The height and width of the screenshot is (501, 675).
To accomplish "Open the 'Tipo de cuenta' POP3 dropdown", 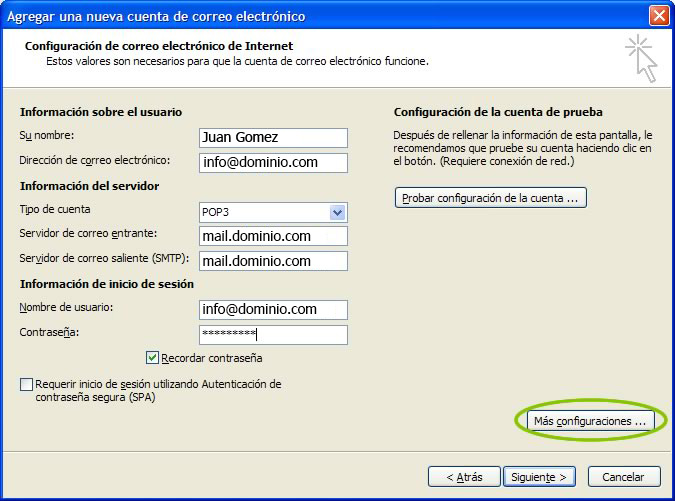I will 337,212.
